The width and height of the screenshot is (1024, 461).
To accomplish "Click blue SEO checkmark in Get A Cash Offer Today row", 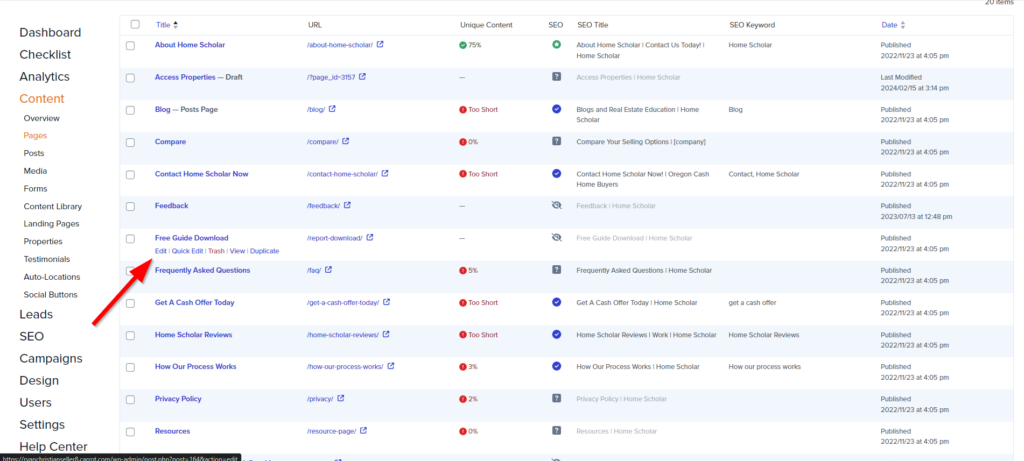I will (x=556, y=302).
